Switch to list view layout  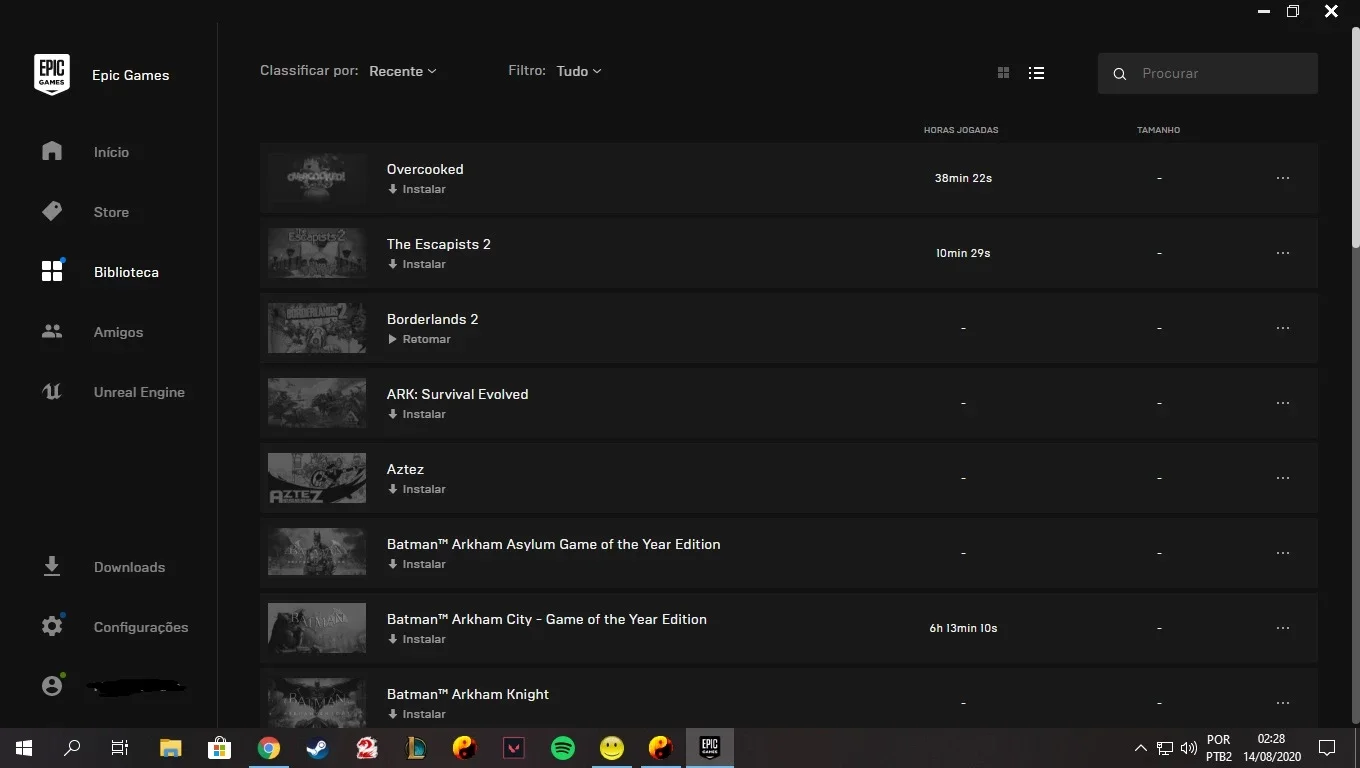click(1036, 73)
